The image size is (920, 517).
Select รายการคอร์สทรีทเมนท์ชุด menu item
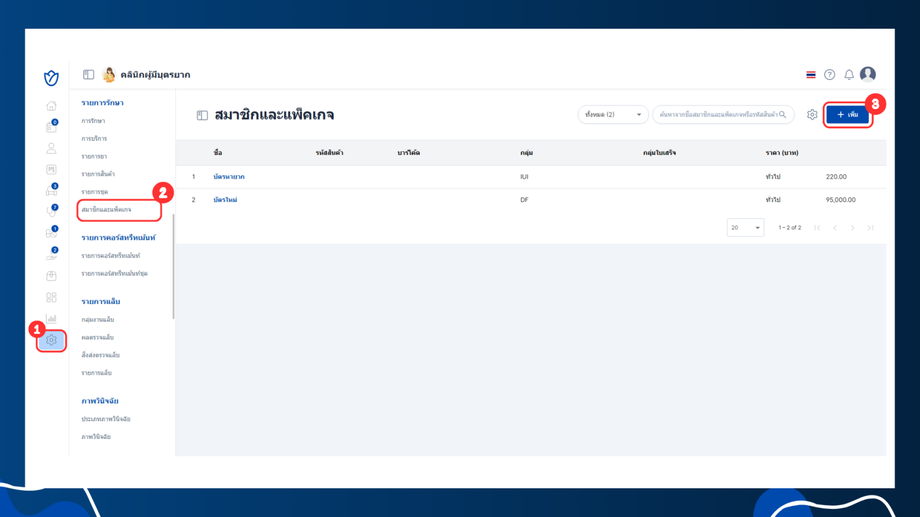point(114,273)
